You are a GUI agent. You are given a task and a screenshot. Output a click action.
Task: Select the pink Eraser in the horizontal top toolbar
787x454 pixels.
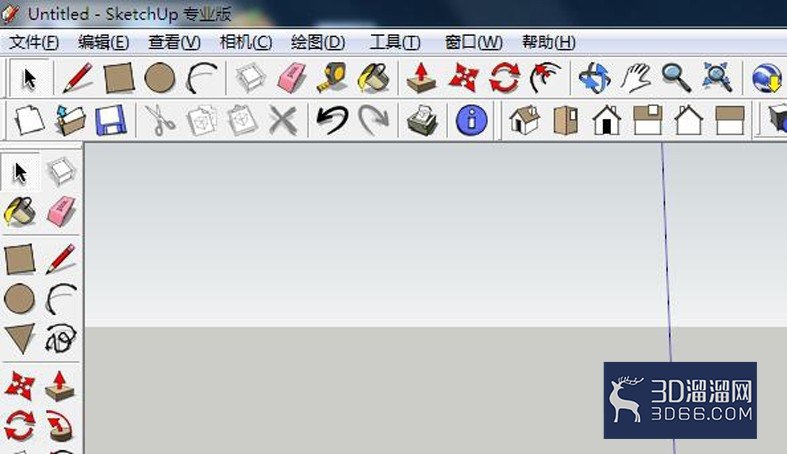292,78
